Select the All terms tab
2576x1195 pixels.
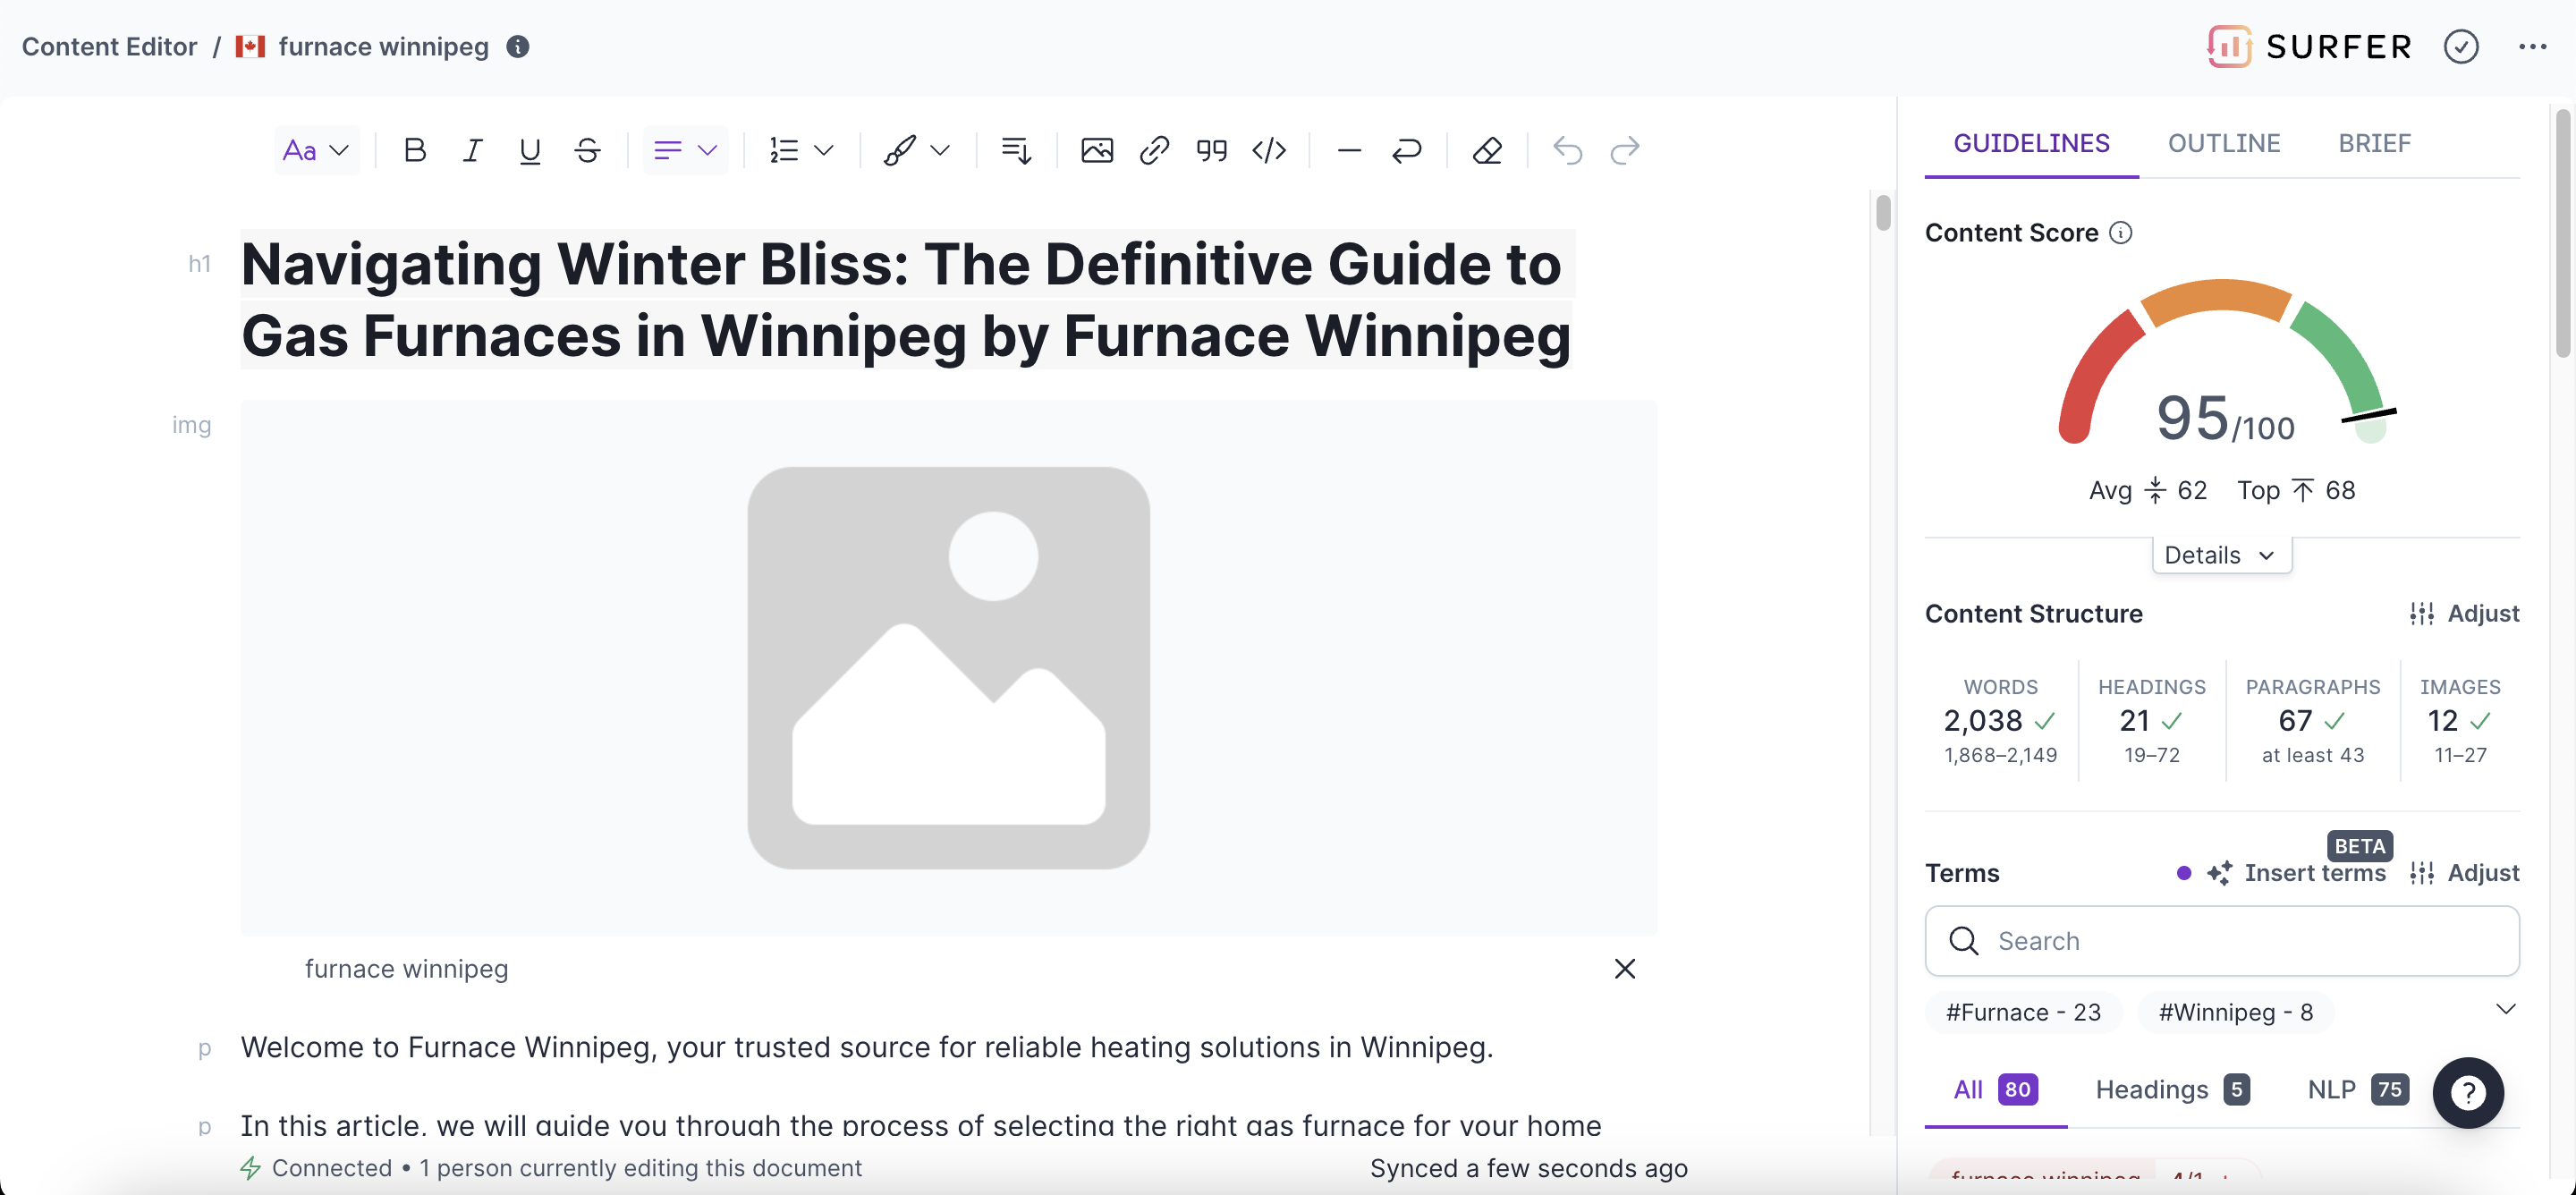1995,1090
